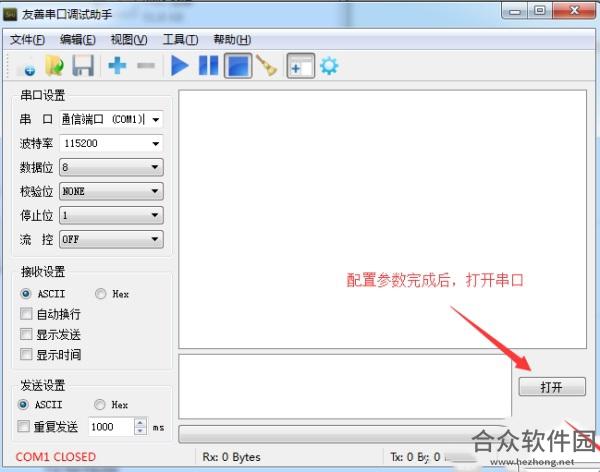Image resolution: width=600 pixels, height=472 pixels.
Task: Open the 校验位 NONE dropdown
Action: pos(111,191)
